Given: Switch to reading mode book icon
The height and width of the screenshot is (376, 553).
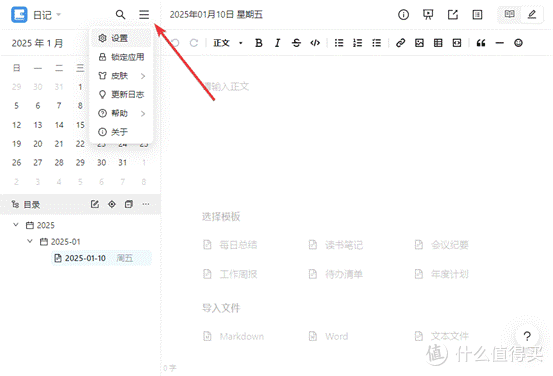Looking at the screenshot, I should [x=509, y=14].
